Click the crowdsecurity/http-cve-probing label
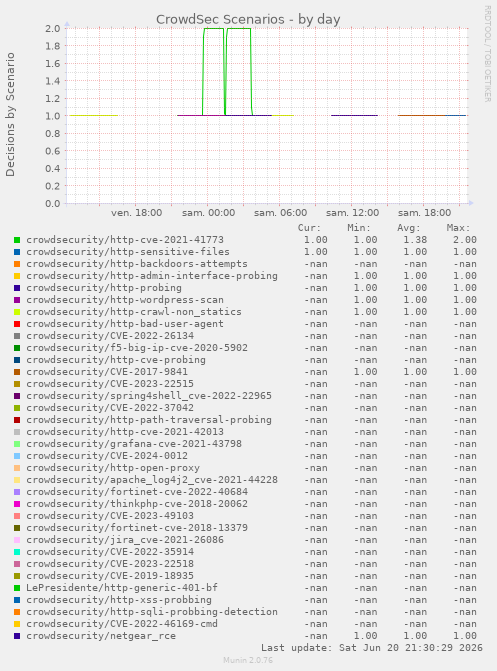The height and width of the screenshot is (671, 497). coord(116,360)
